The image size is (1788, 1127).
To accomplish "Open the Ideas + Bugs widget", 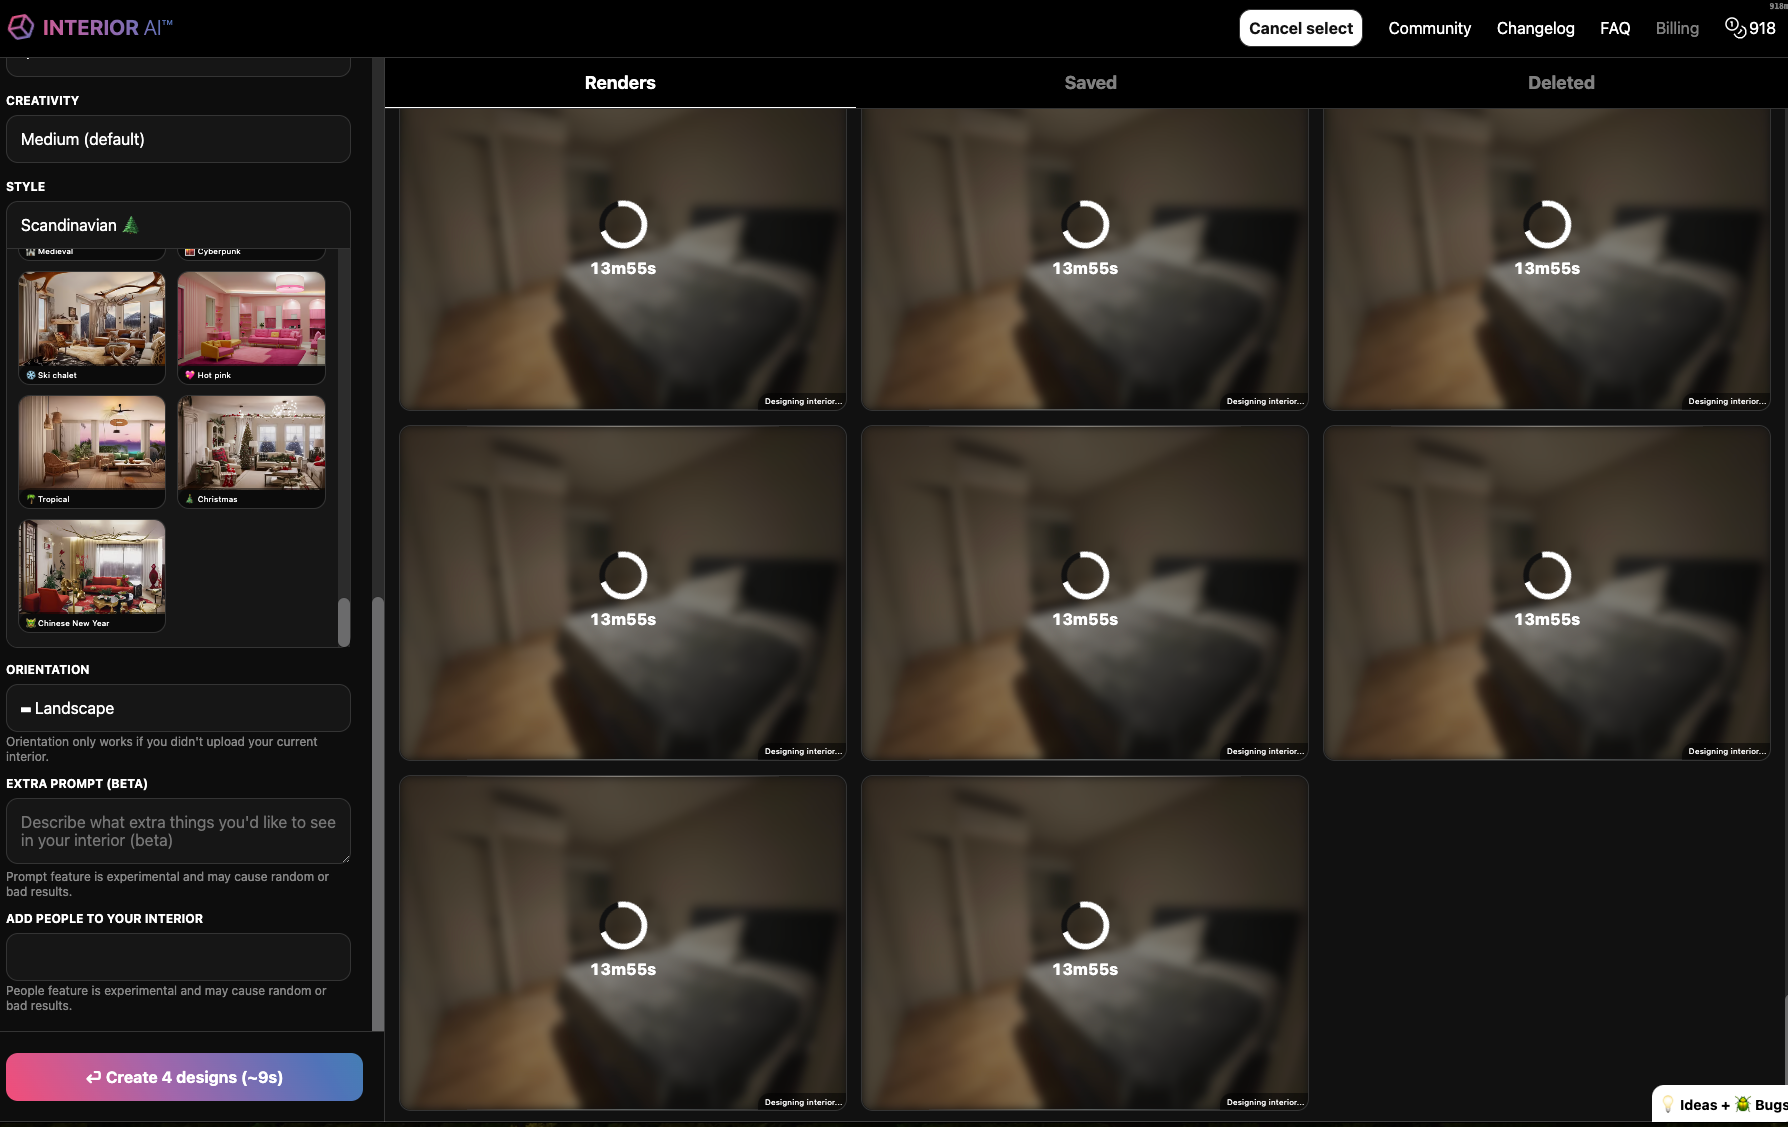I will (x=1722, y=1104).
